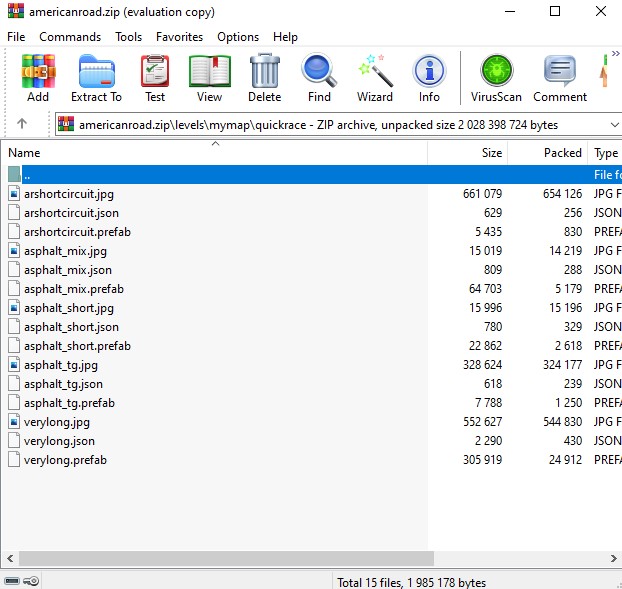This screenshot has height=589, width=622.
Task: Run the Test archive tool
Action: point(155,78)
